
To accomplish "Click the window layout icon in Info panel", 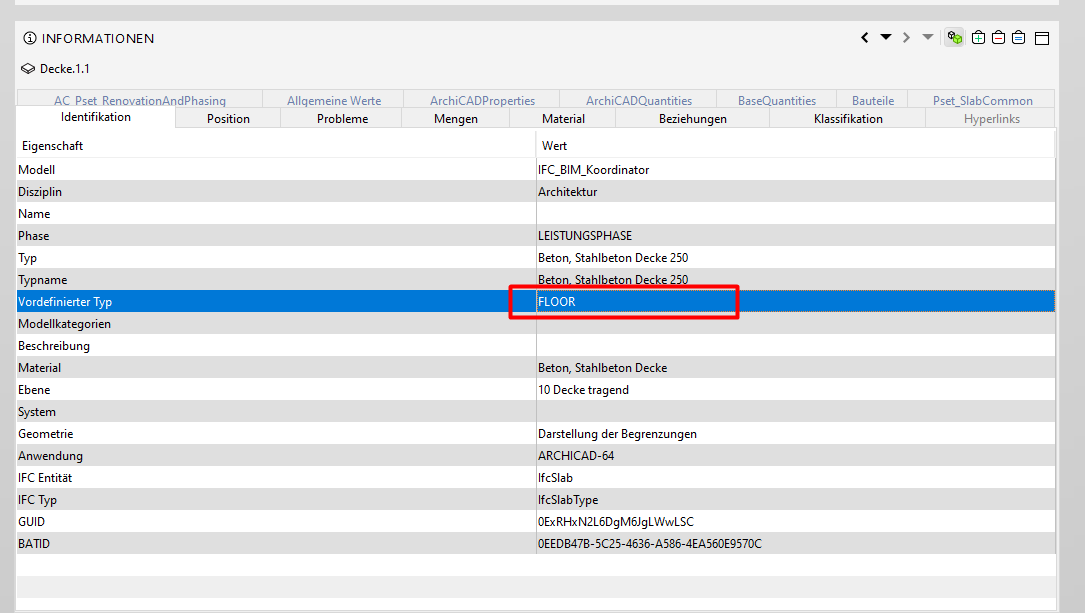I will [1042, 38].
